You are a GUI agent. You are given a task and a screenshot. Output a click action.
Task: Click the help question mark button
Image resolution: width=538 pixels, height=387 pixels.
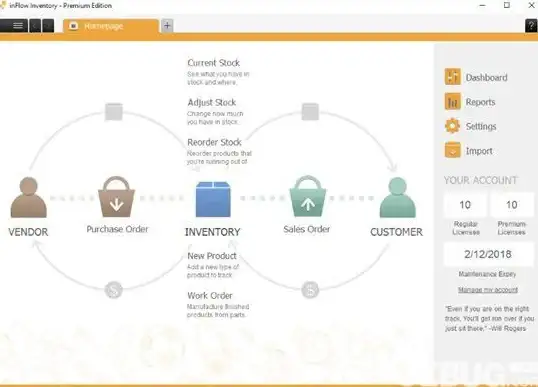pos(531,26)
